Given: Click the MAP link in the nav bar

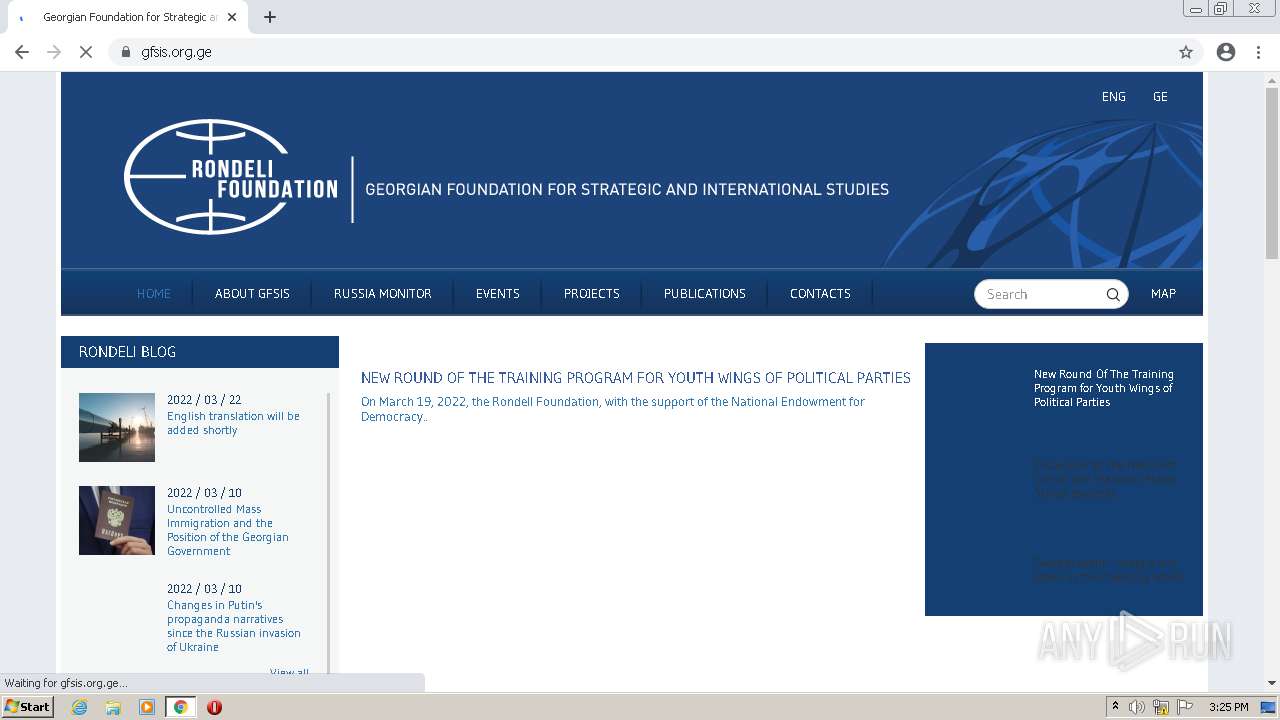Looking at the screenshot, I should coord(1163,294).
